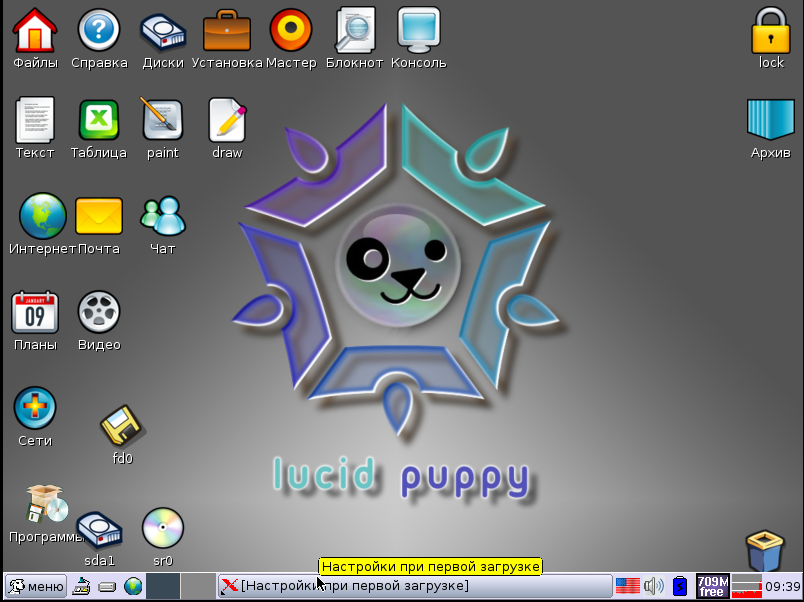
Task: Select the Настройки при первой загрузке taskbar window
Action: click(414, 586)
